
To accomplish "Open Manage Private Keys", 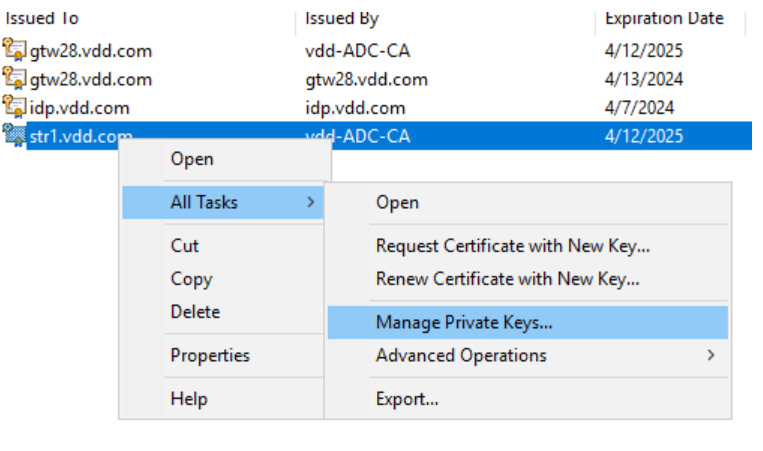I will (464, 322).
